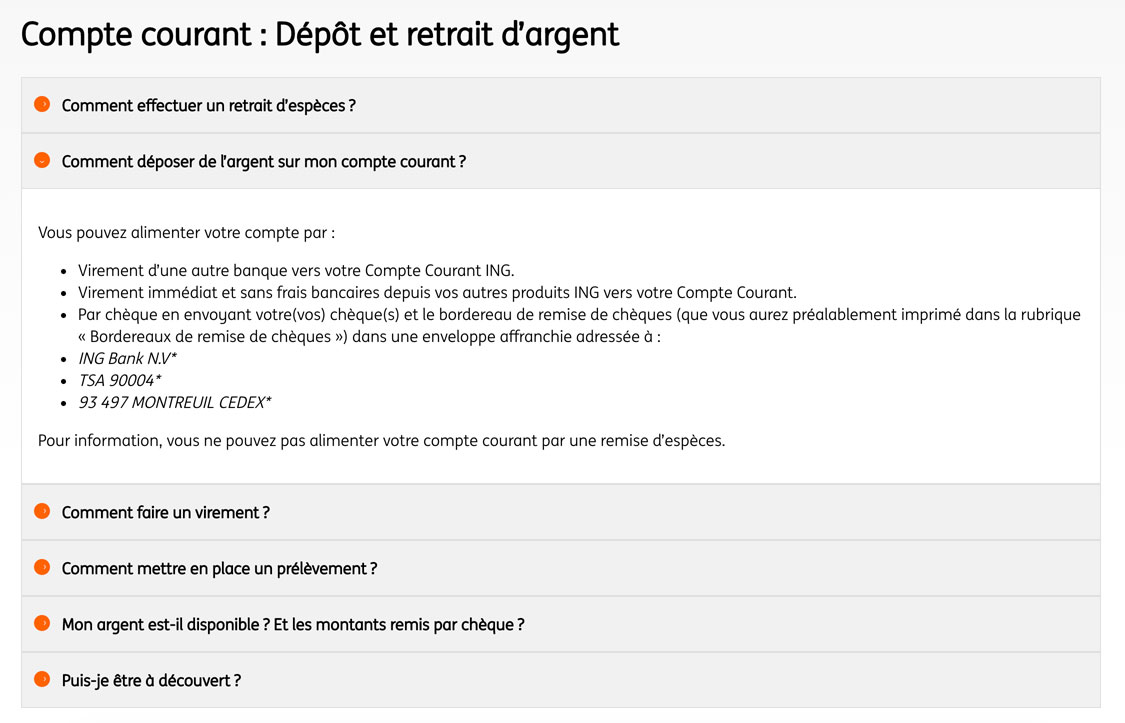Click the address line "93 497 MONTREUIL CEDEX*"
This screenshot has height=723, width=1125.
(175, 402)
